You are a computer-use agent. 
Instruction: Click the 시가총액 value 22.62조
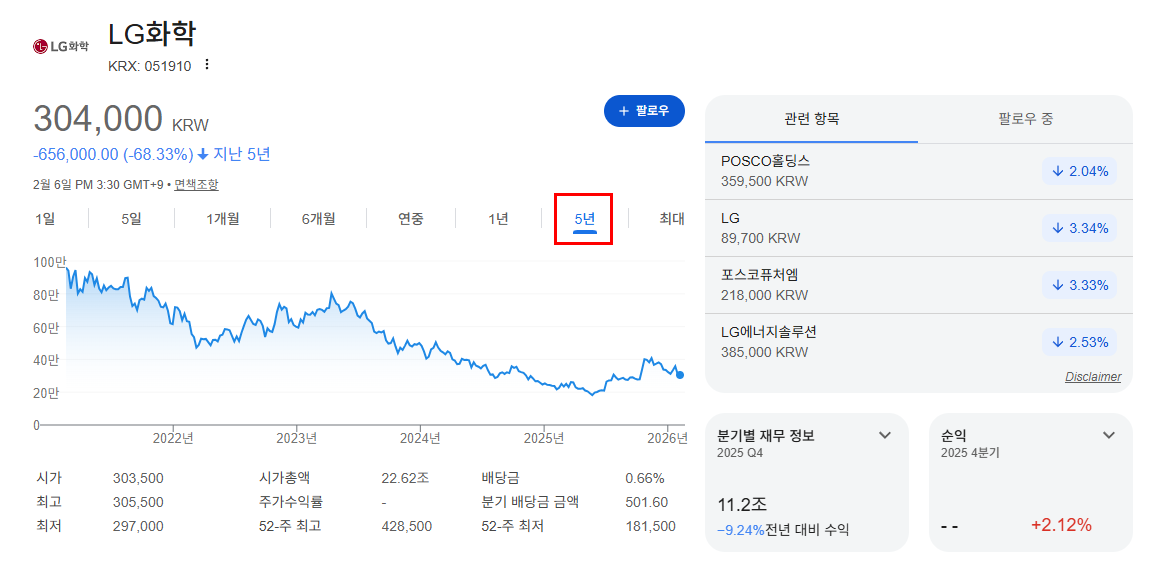405,479
